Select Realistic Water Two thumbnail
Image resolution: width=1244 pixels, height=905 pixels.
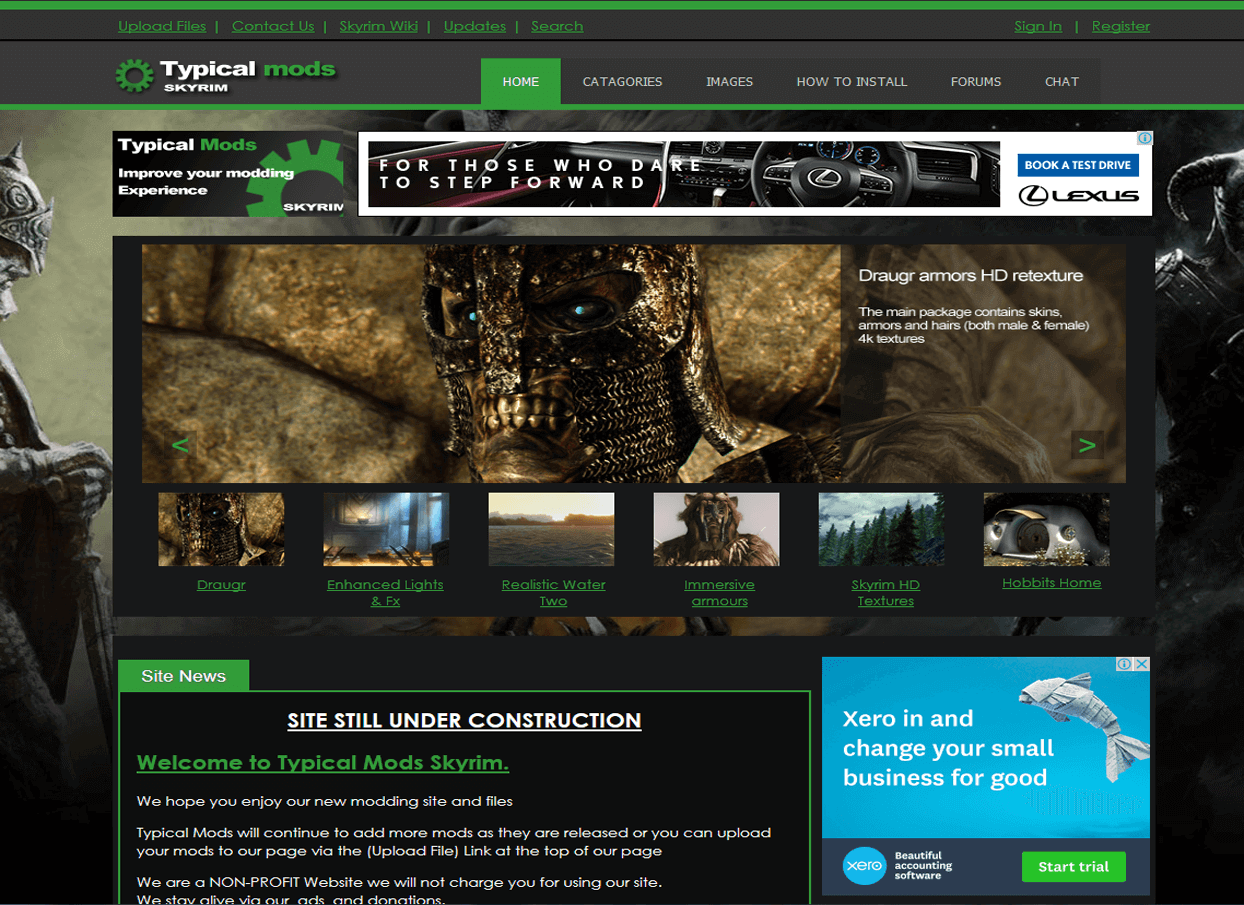click(551, 529)
